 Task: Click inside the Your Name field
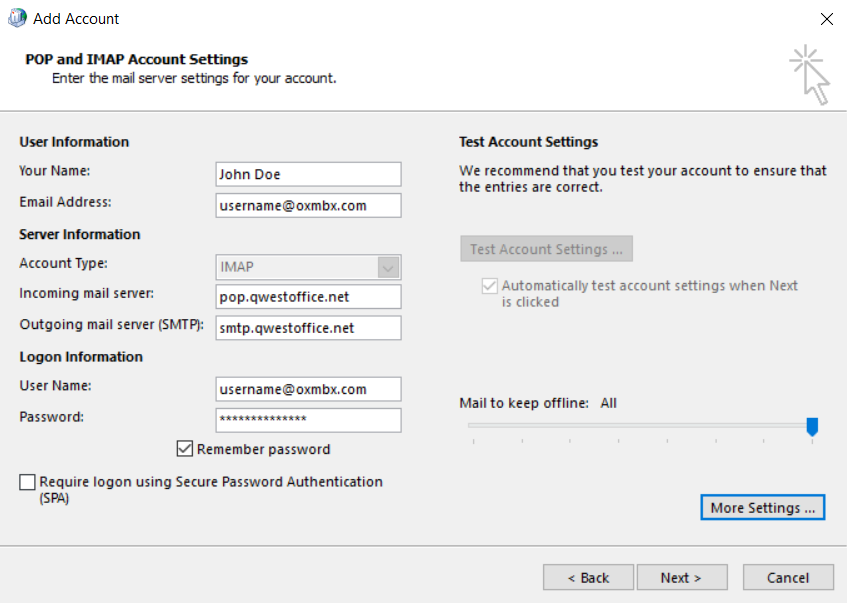(307, 173)
